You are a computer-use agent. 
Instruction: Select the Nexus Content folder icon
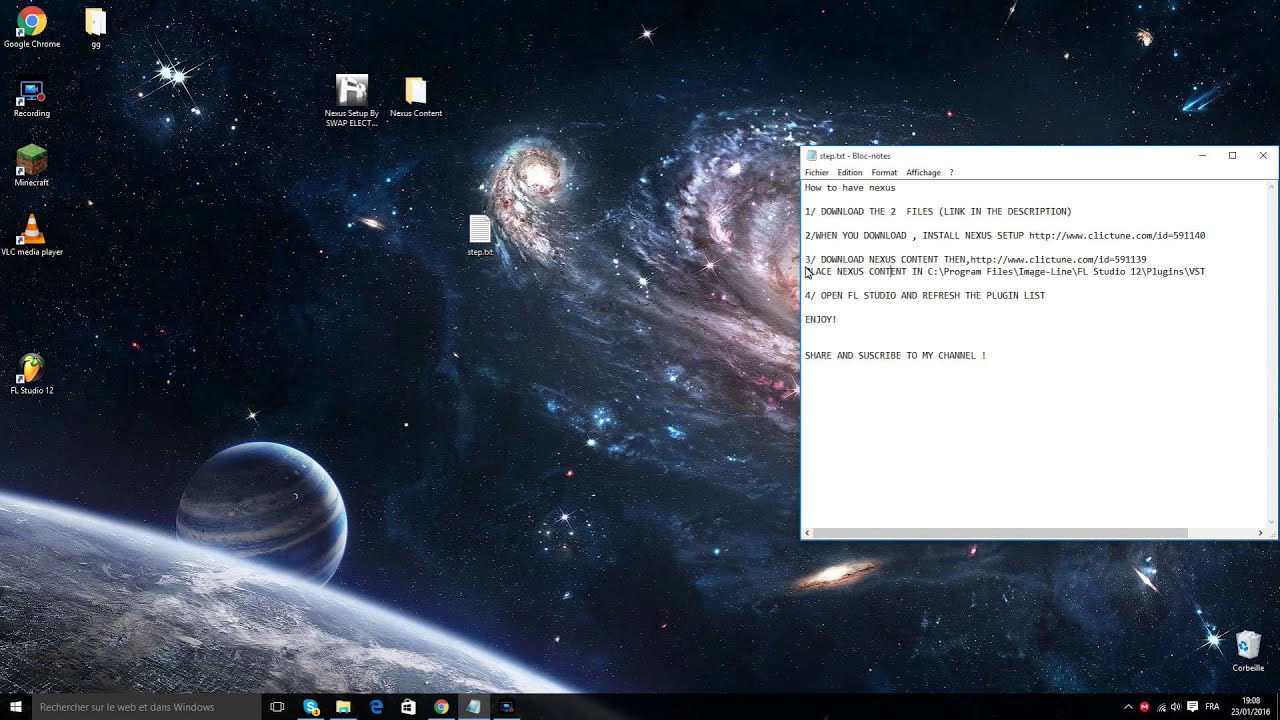click(x=416, y=97)
